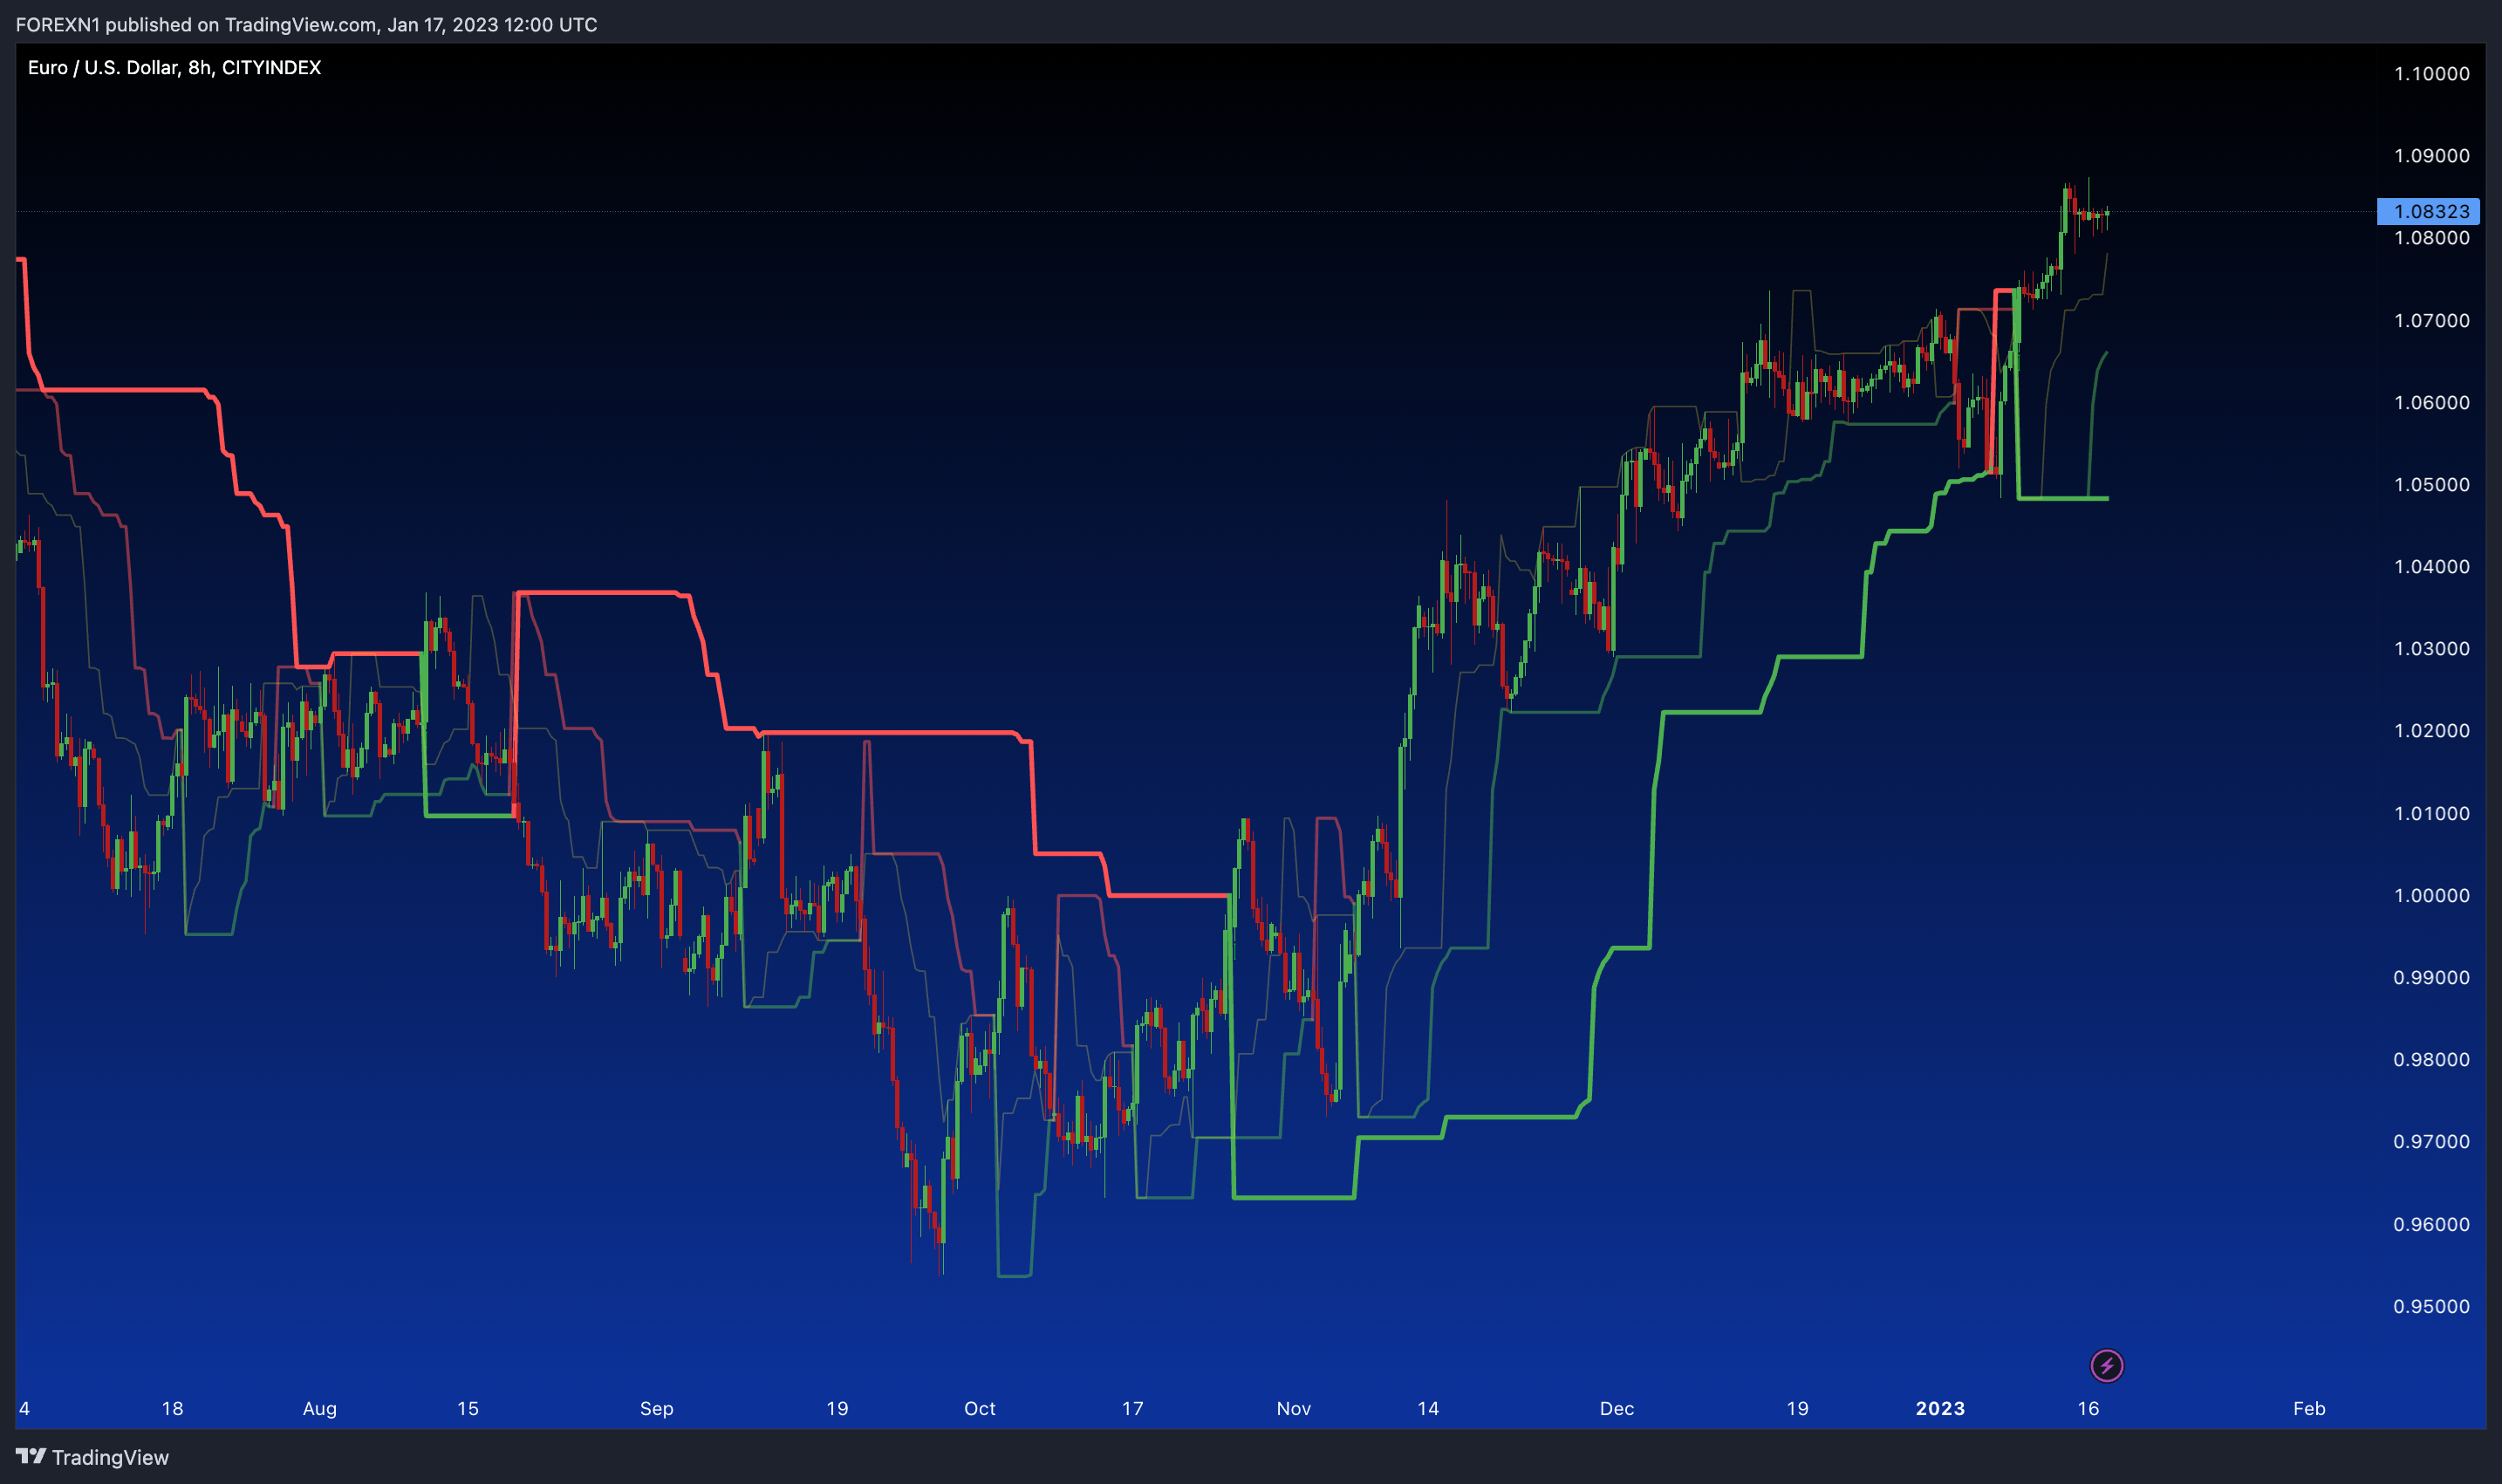Click the 1.05000 price axis label

coord(2431,484)
